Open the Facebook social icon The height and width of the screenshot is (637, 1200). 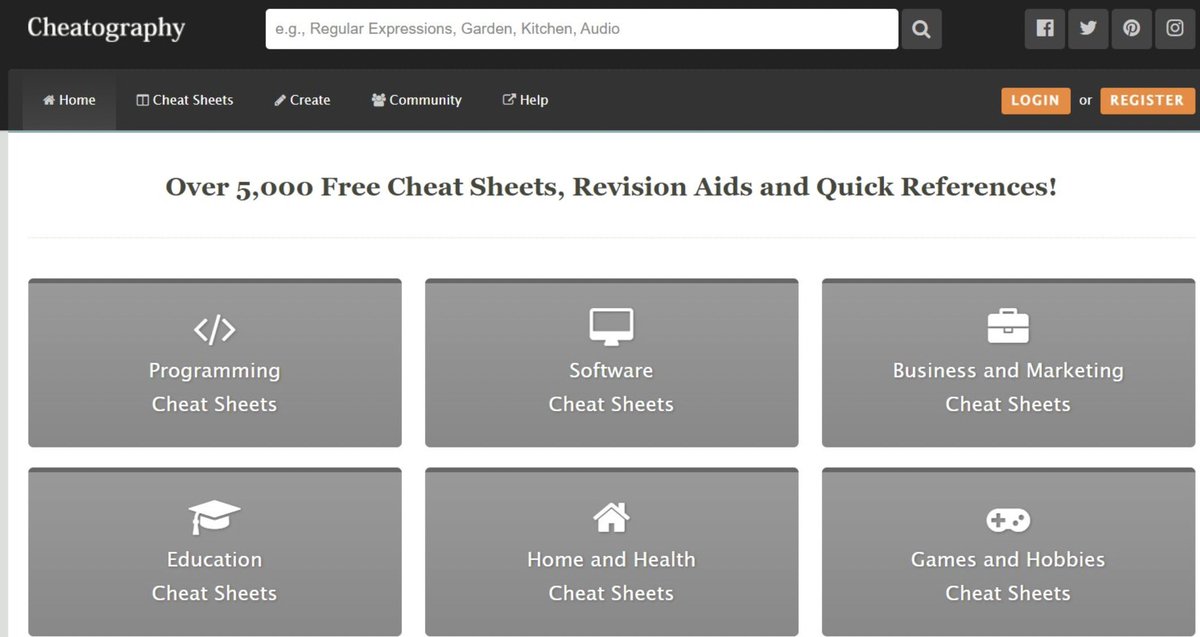click(1044, 28)
